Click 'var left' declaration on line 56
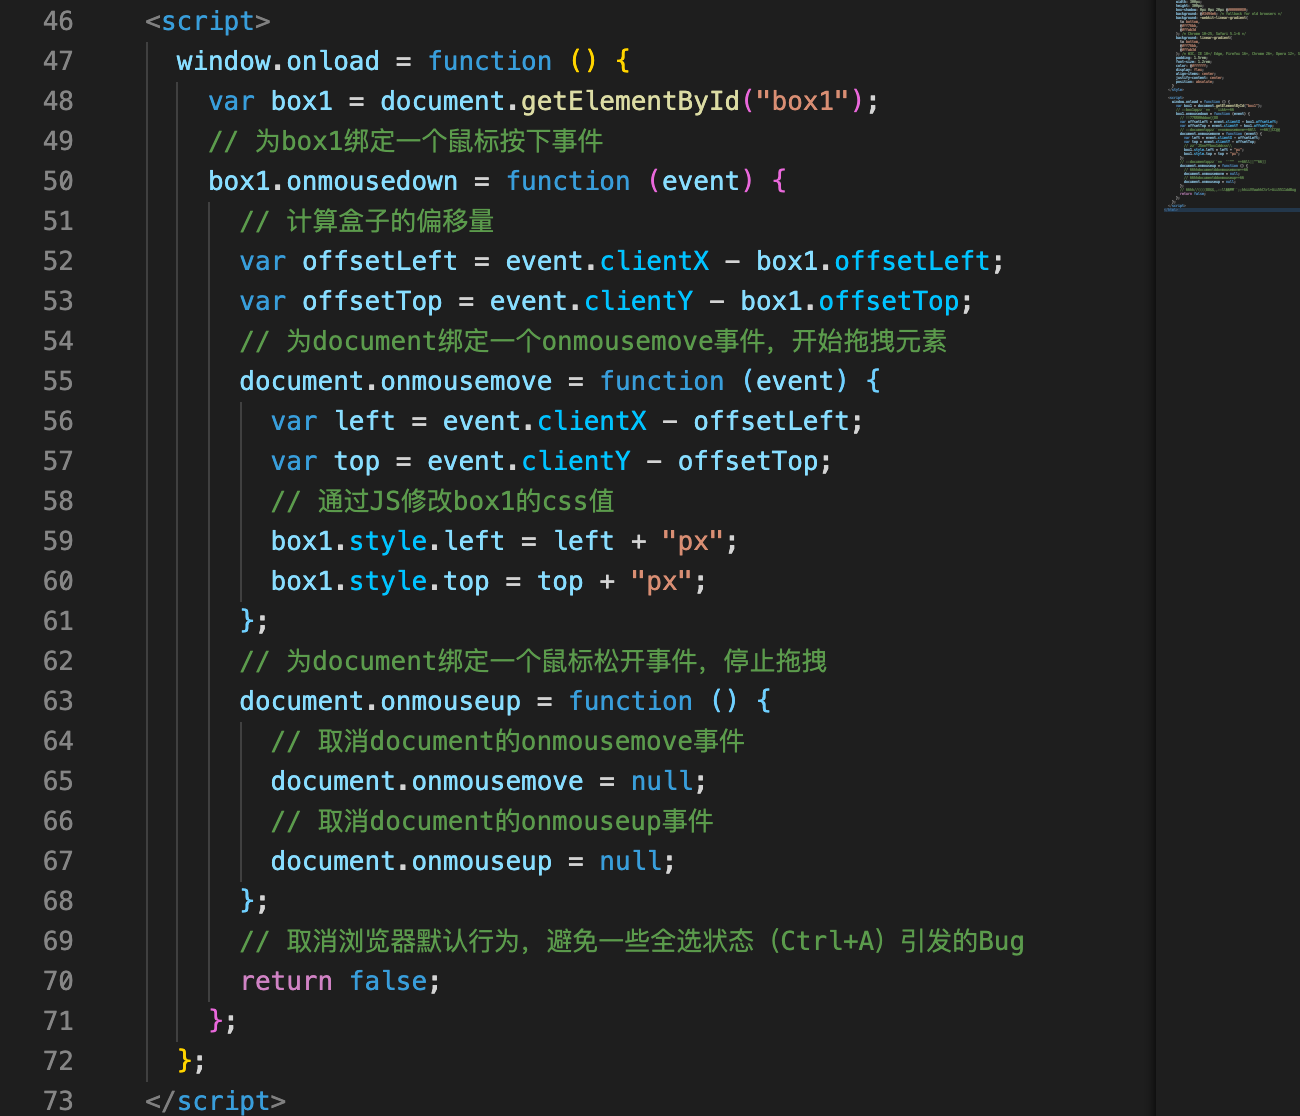 tap(333, 421)
